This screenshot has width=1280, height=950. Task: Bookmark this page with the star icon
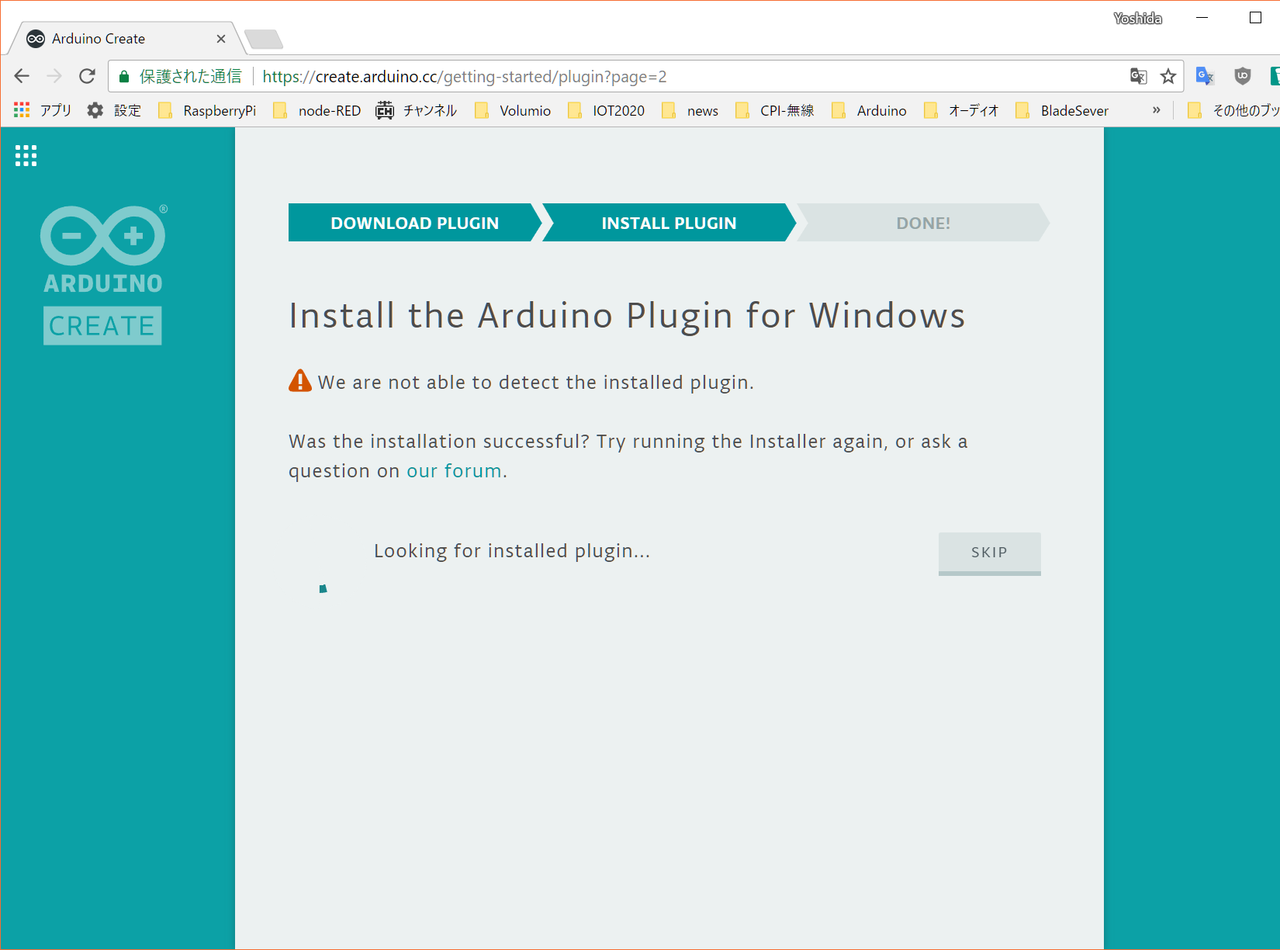[x=1167, y=76]
